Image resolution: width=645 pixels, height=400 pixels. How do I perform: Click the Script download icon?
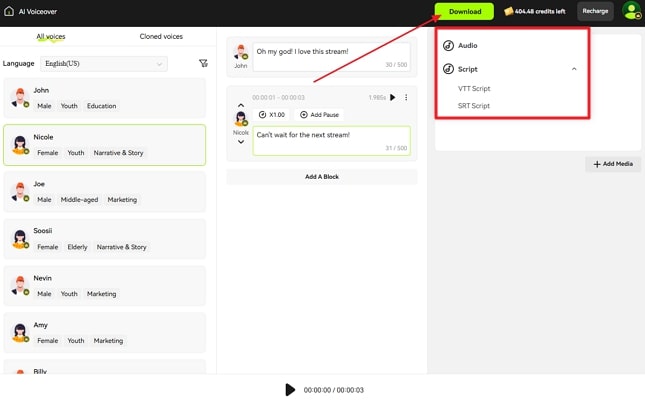[x=448, y=69]
